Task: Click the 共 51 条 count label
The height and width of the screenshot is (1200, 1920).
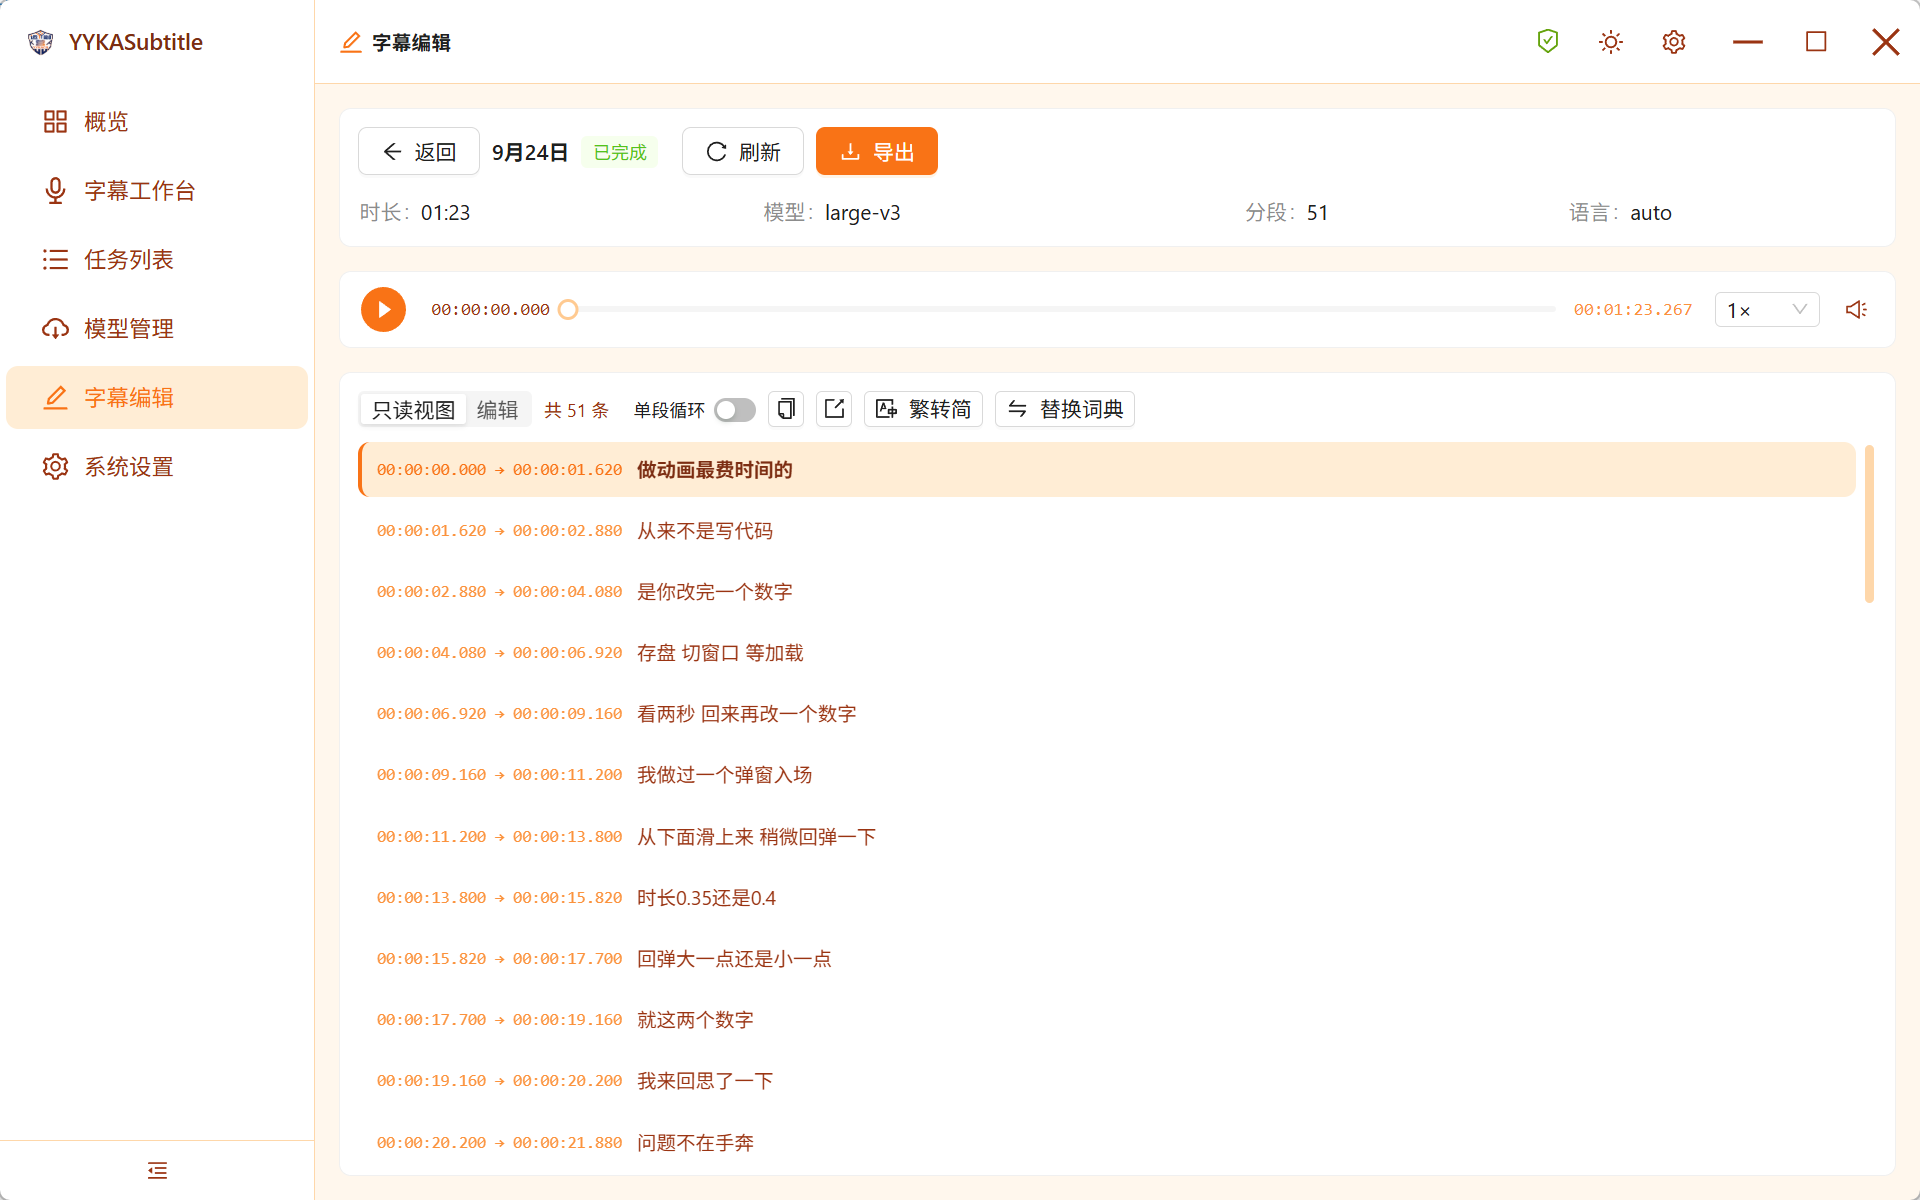Action: [x=576, y=410]
